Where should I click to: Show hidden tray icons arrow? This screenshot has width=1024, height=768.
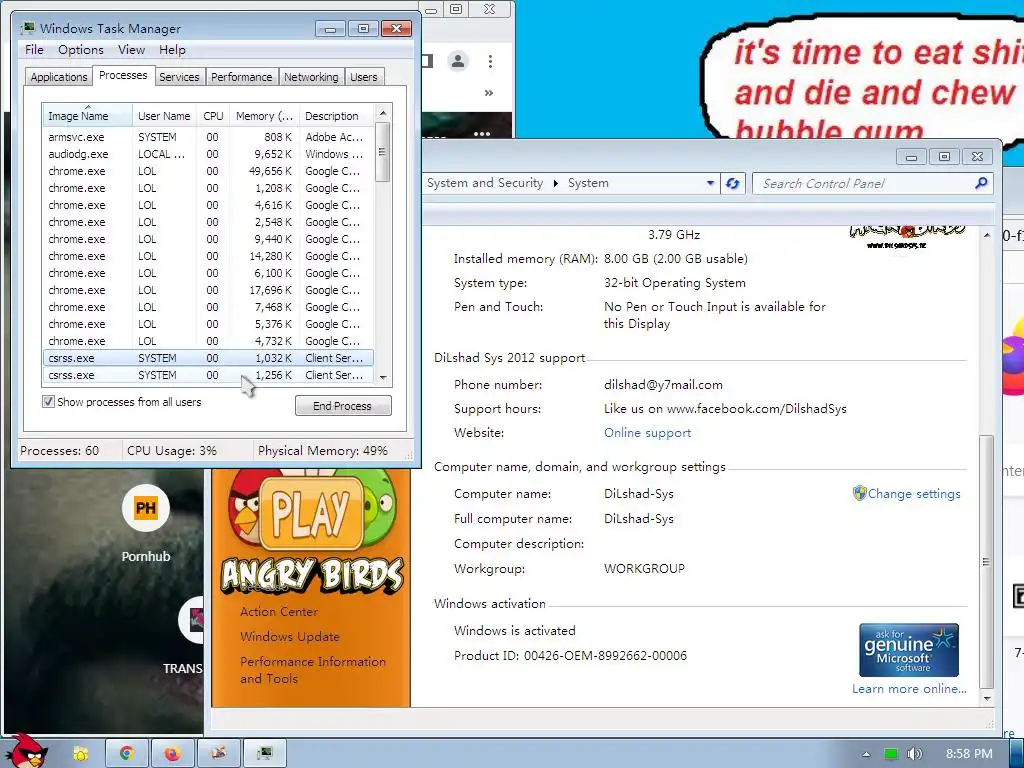(866, 754)
